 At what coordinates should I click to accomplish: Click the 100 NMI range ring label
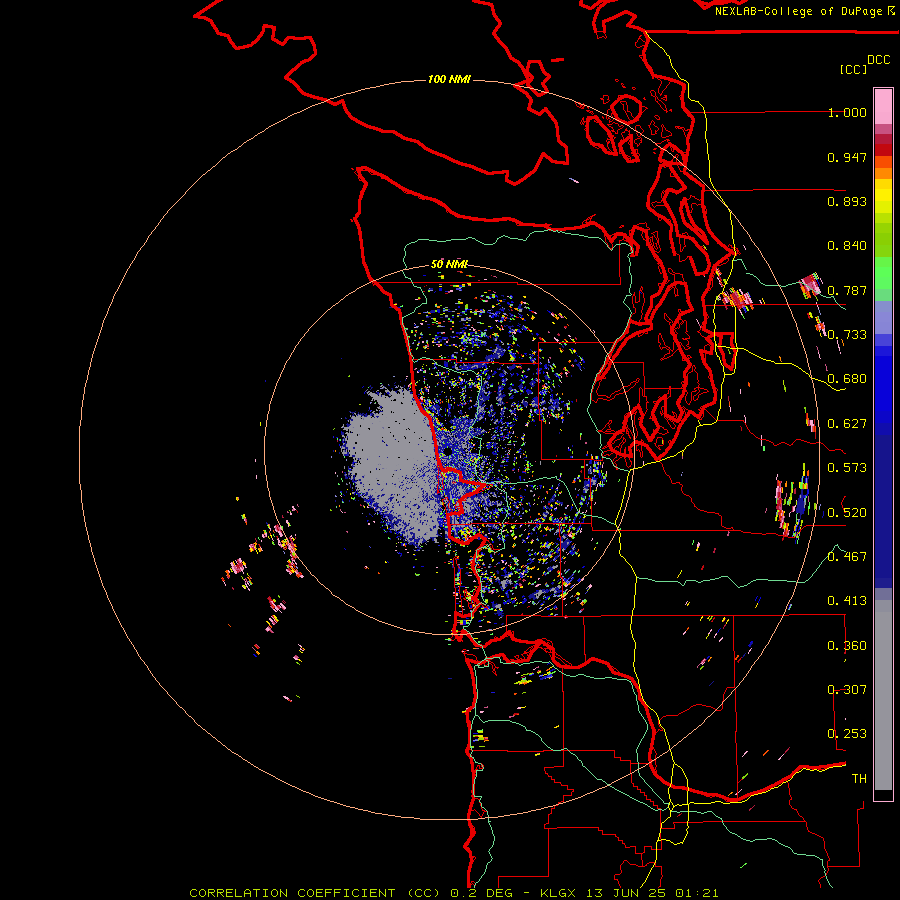coord(449,79)
